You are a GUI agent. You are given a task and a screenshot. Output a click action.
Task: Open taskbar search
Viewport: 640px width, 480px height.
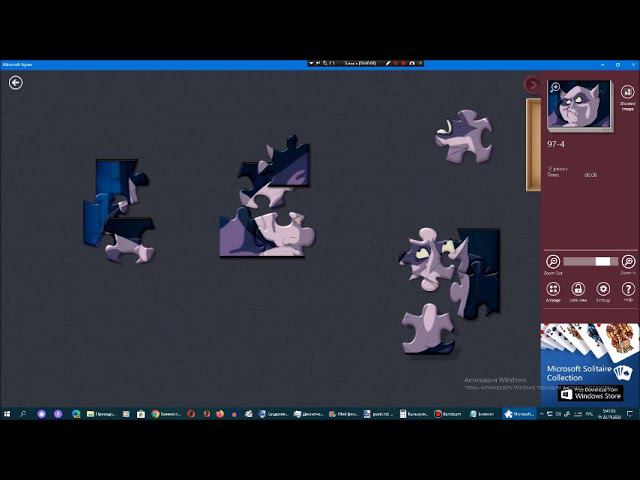click(x=23, y=414)
